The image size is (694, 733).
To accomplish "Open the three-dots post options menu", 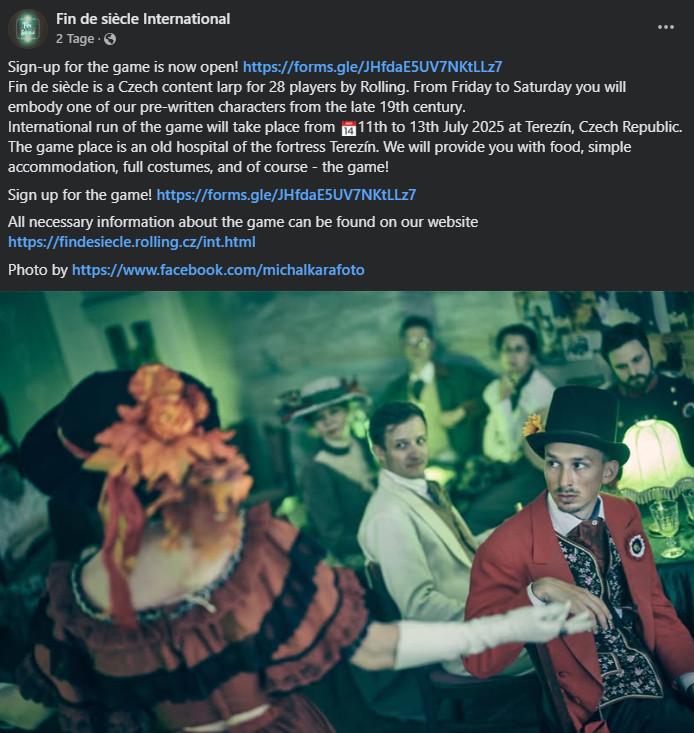I will point(665,27).
